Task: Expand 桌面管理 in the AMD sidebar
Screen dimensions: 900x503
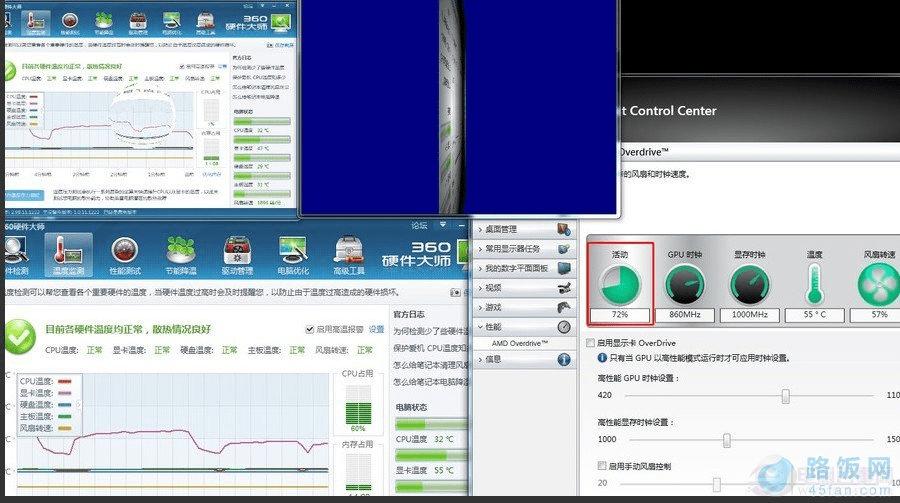Action: [x=523, y=229]
